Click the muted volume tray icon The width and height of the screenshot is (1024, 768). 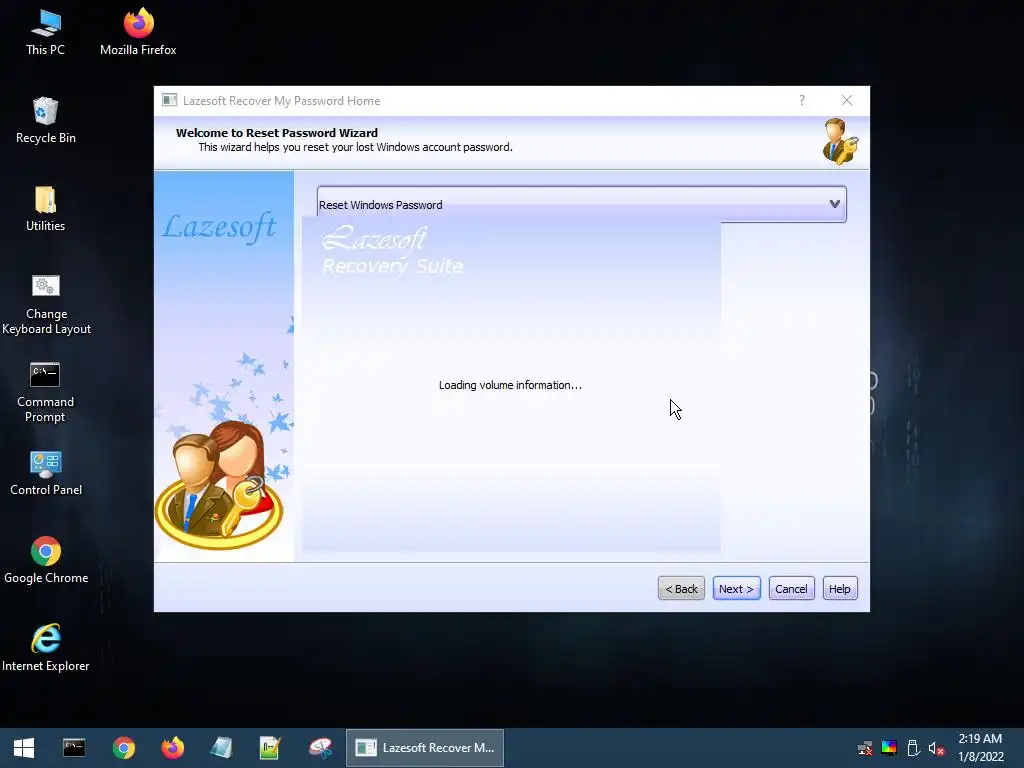coord(936,748)
